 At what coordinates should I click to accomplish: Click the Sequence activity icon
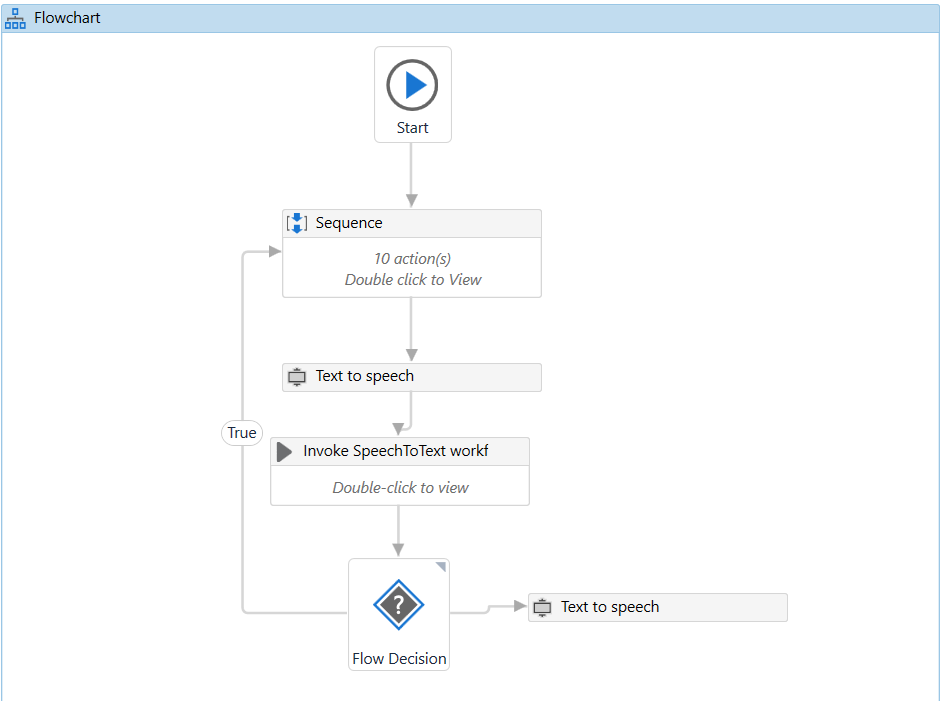click(x=297, y=223)
